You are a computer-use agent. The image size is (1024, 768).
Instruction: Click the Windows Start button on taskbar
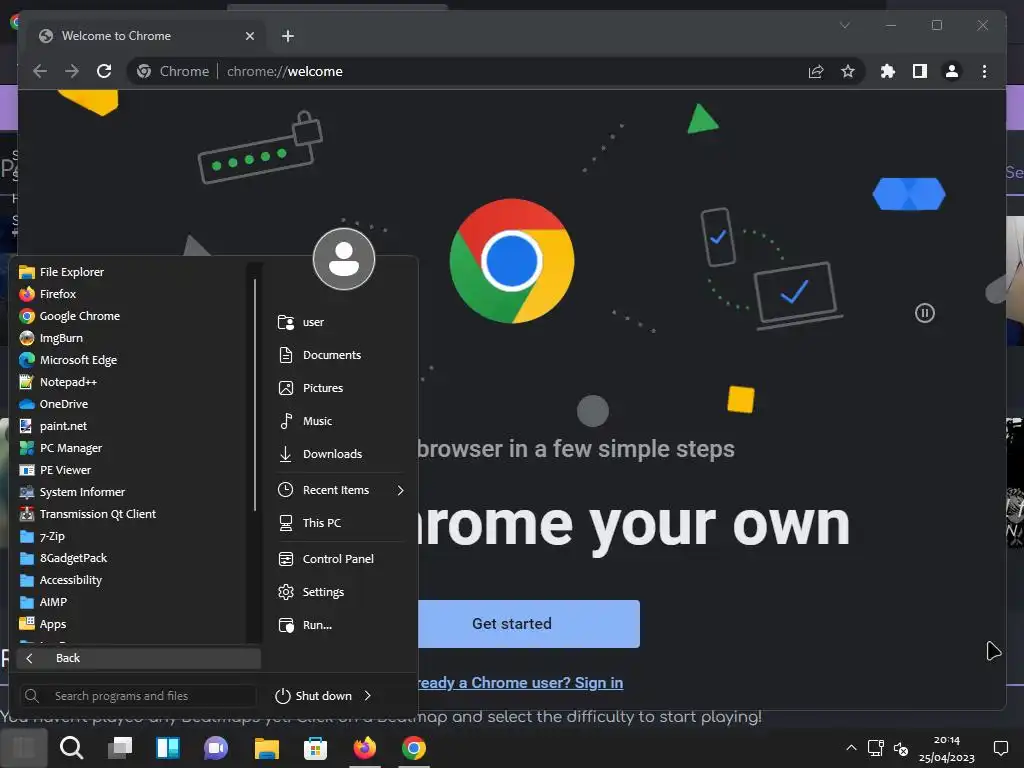coord(24,748)
